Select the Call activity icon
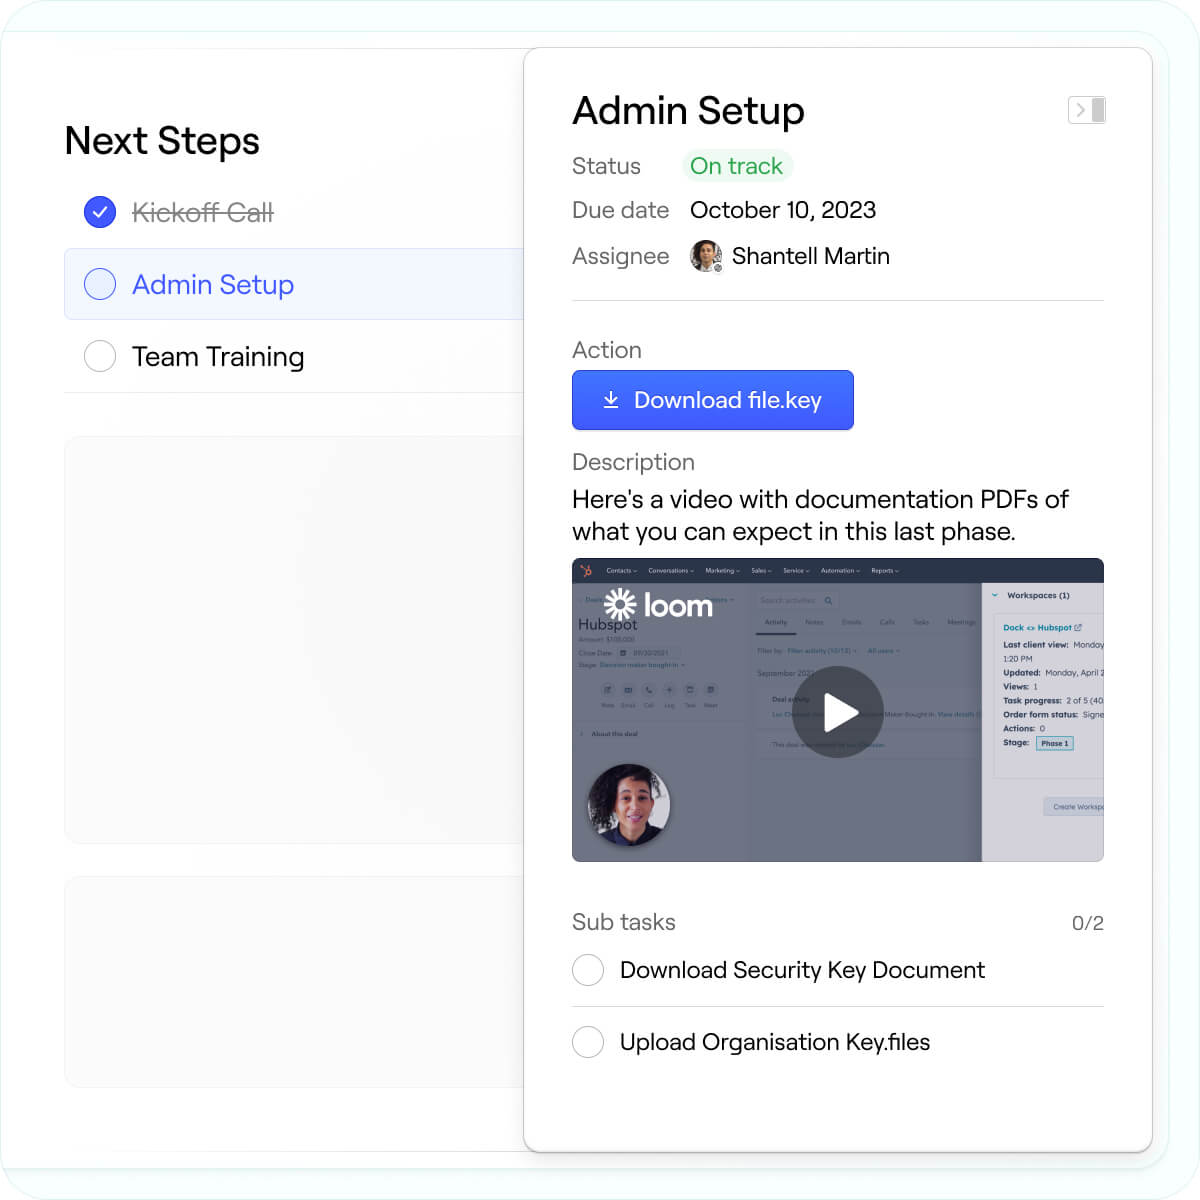 tap(649, 690)
